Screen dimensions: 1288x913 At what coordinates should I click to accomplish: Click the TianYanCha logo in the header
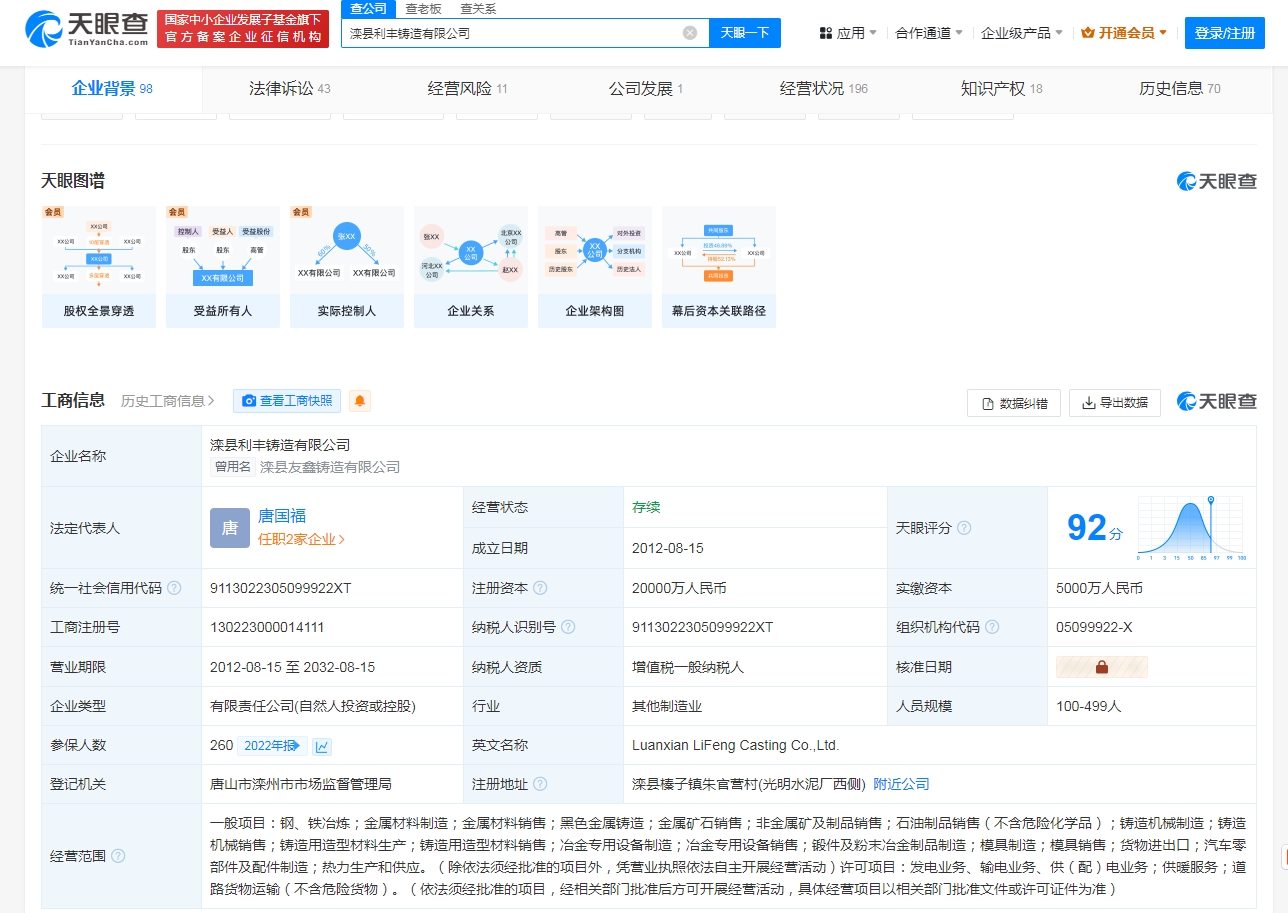[87, 29]
